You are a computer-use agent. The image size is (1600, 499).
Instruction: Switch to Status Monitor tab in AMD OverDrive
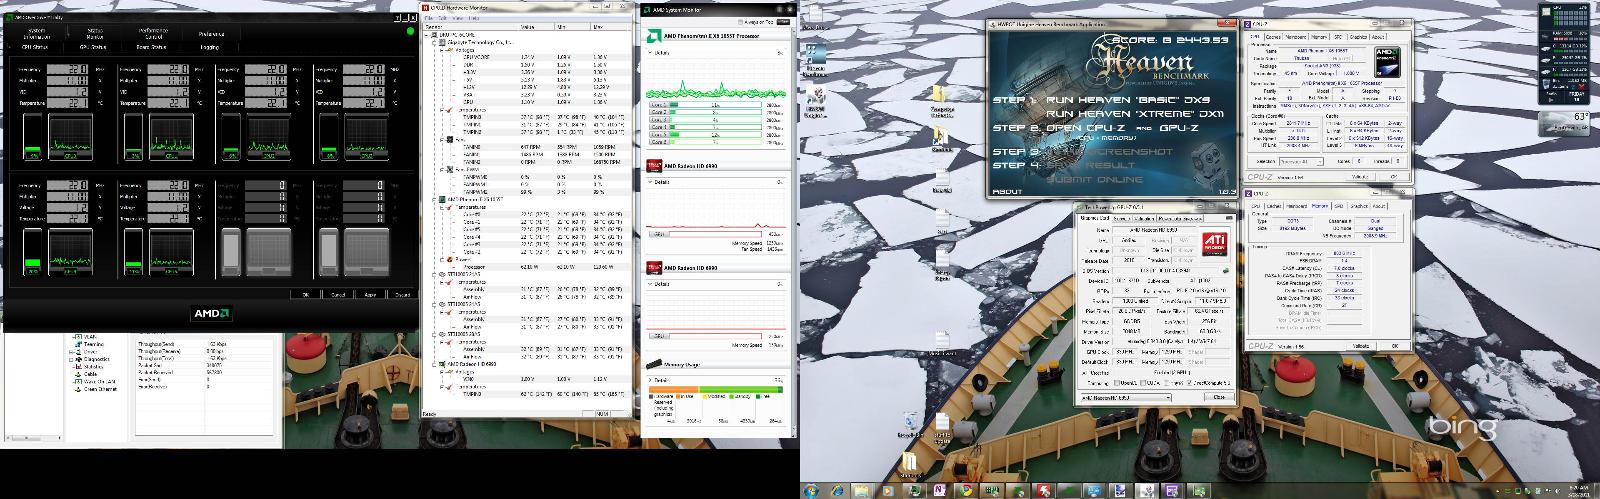pyautogui.click(x=95, y=34)
